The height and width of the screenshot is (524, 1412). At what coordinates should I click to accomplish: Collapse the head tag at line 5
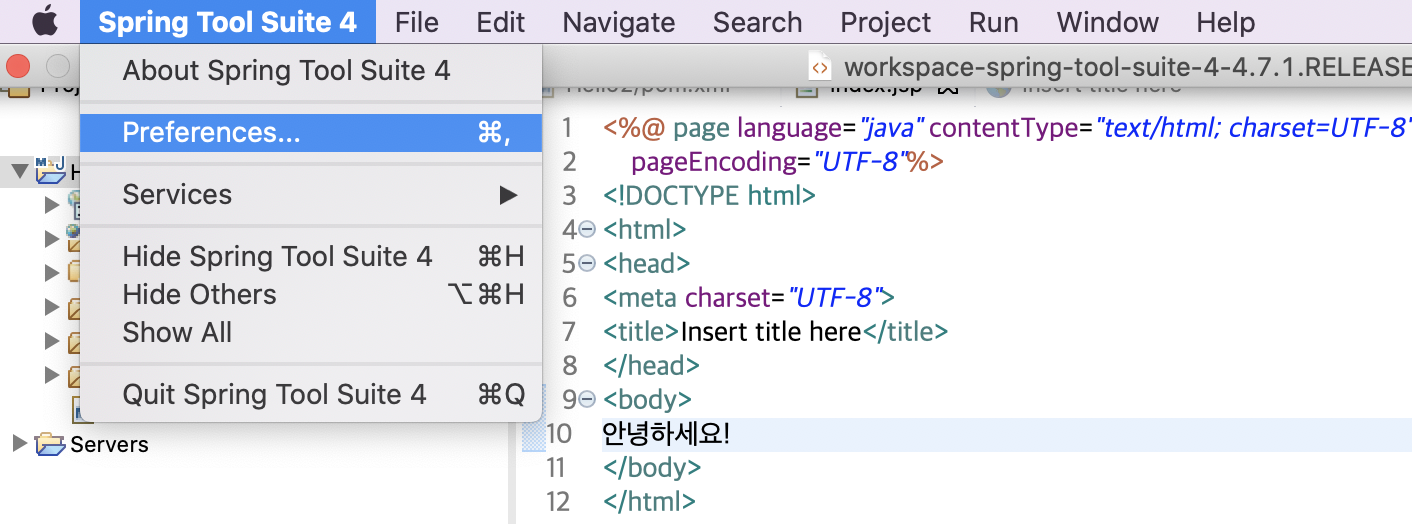click(x=587, y=263)
